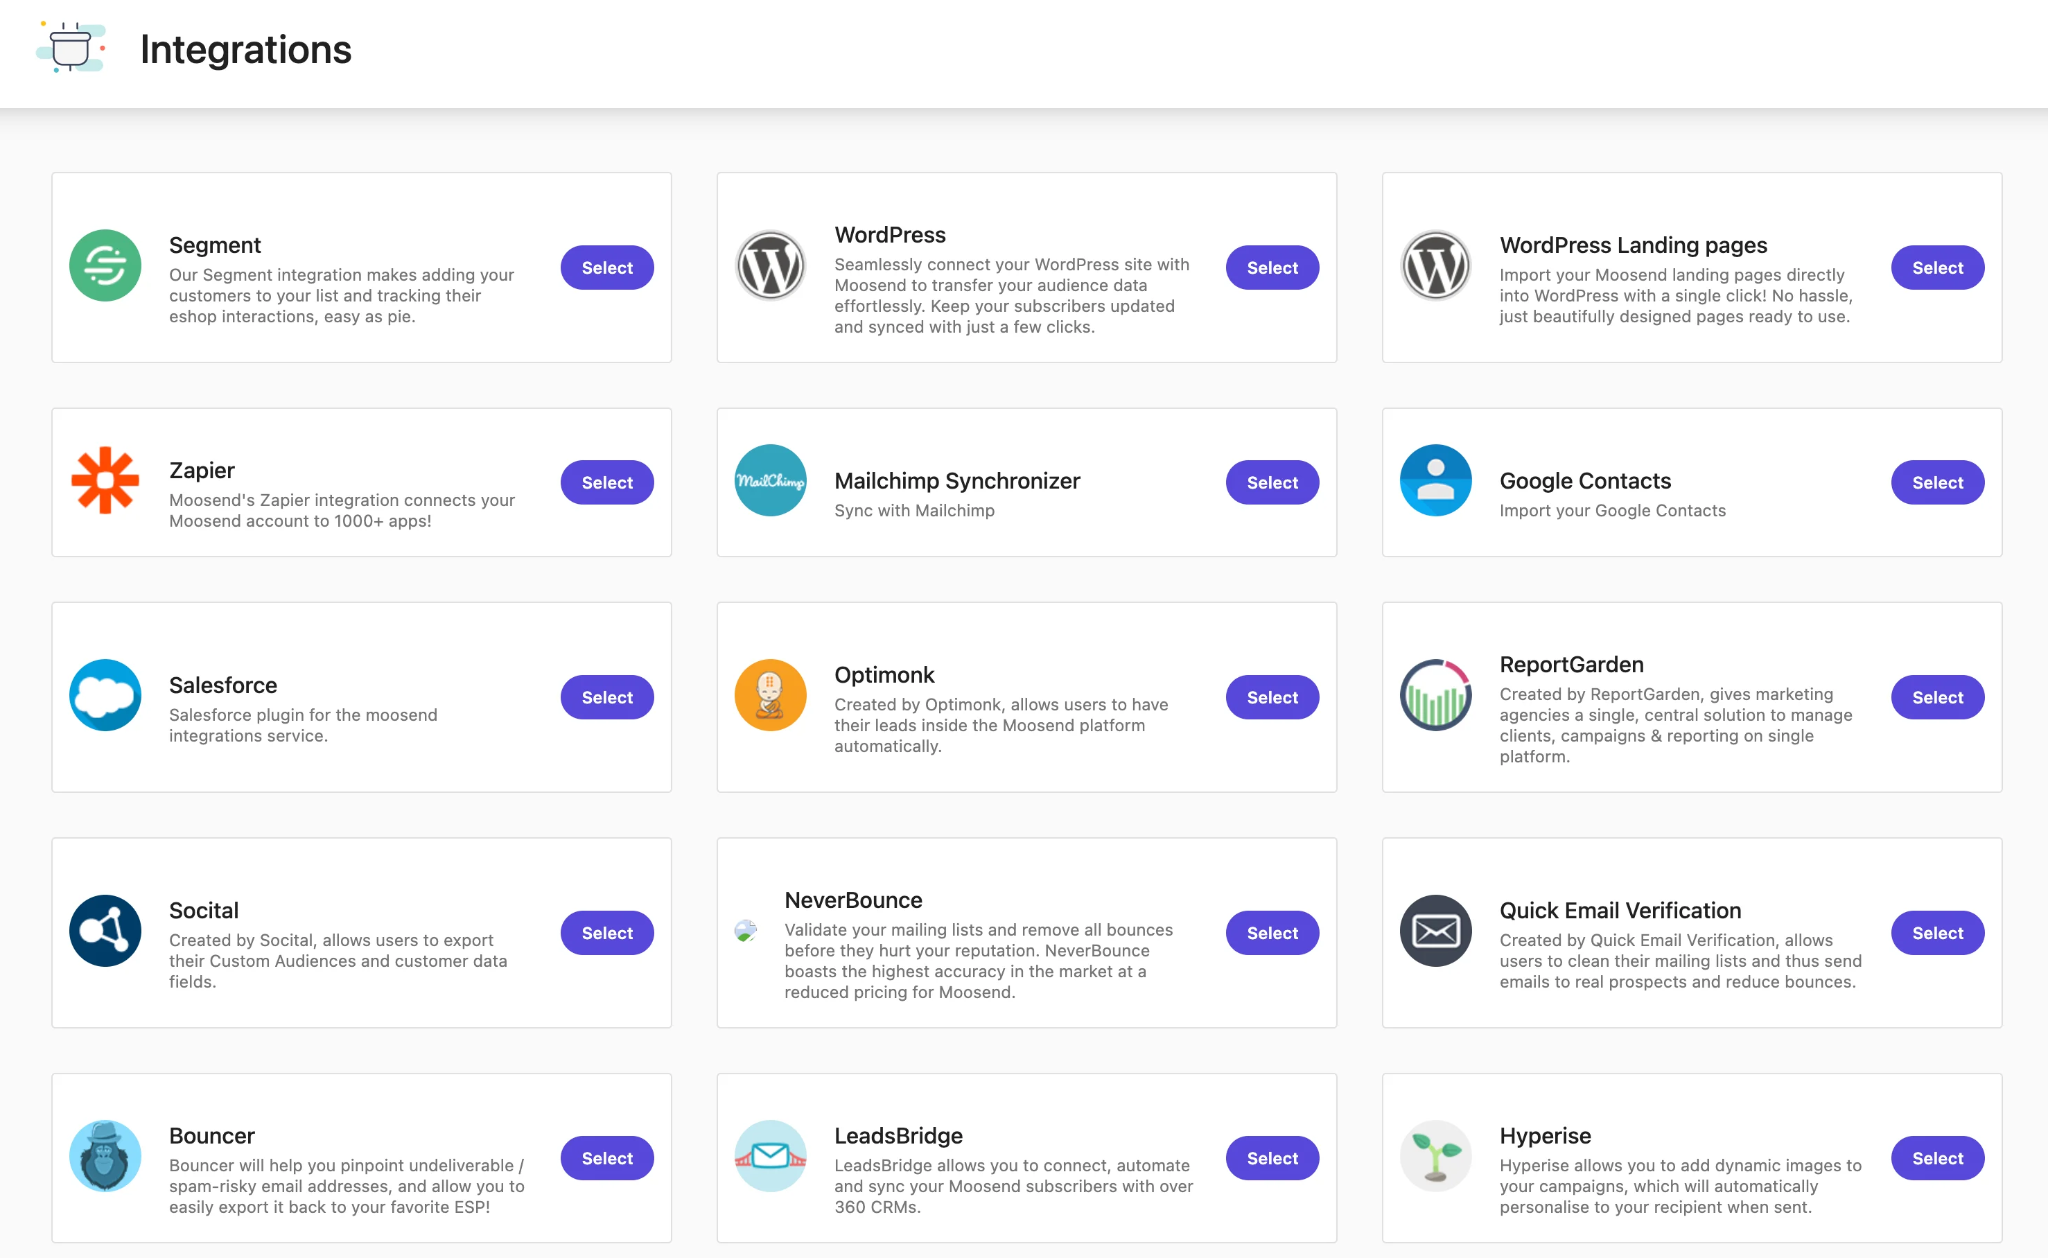Select the ReportGarden integration
The width and height of the screenshot is (2048, 1258).
pos(1937,698)
